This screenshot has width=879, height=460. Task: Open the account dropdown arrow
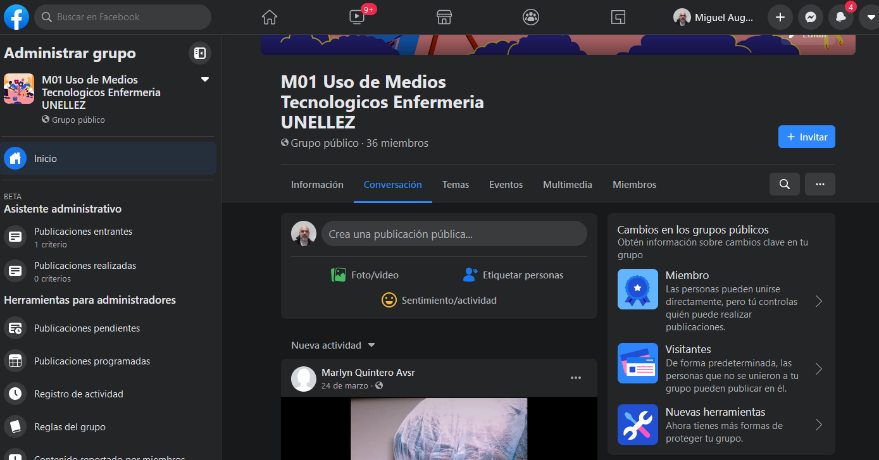click(871, 17)
